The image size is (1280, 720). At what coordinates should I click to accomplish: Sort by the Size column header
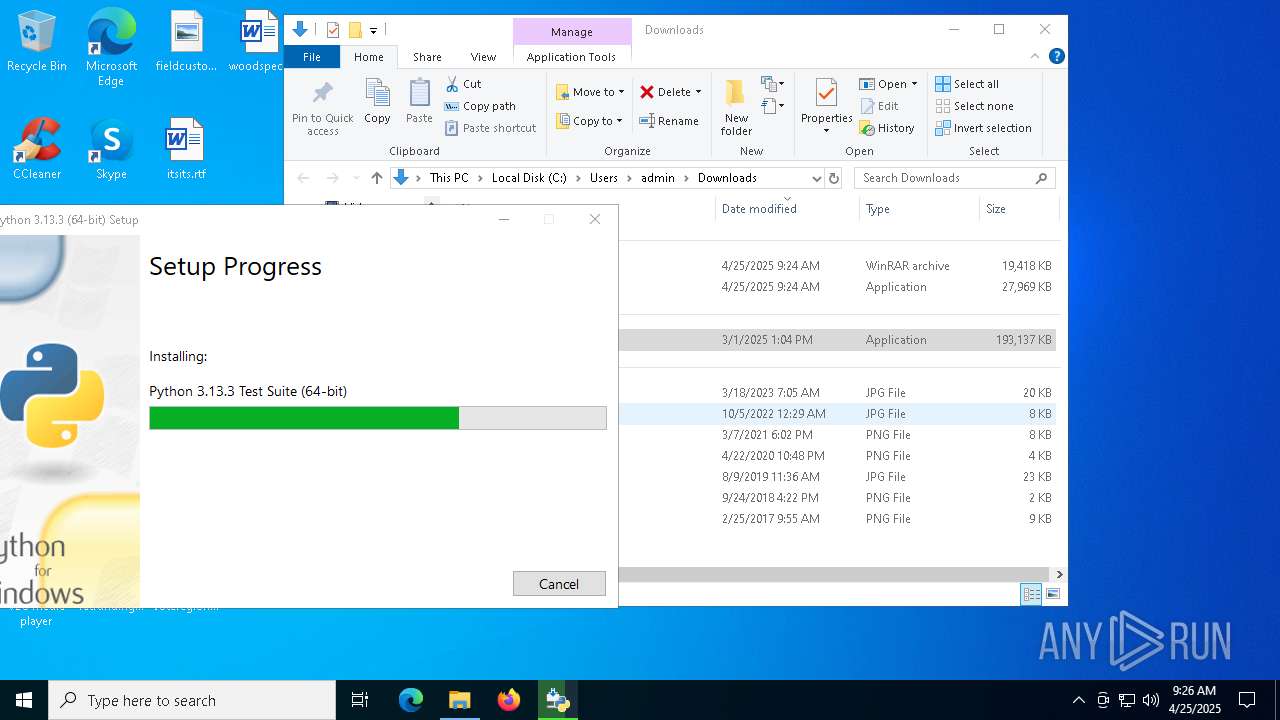click(x=1018, y=209)
